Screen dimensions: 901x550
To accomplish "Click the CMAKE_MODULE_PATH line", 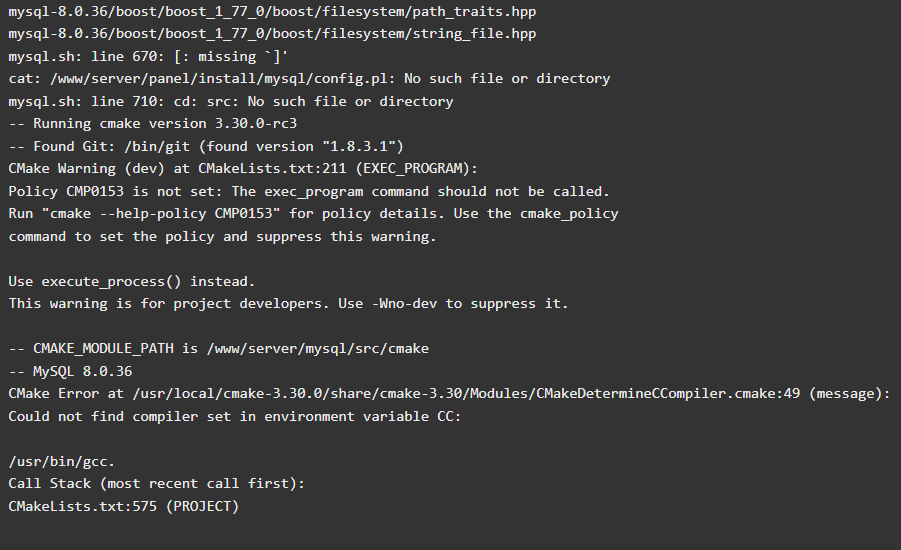I will coord(218,349).
